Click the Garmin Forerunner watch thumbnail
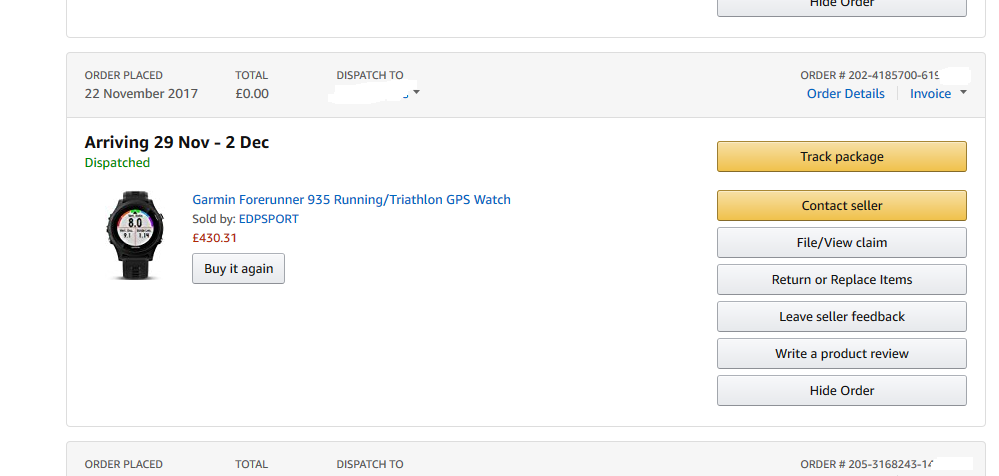Viewport: 999px width, 476px height. tap(132, 235)
